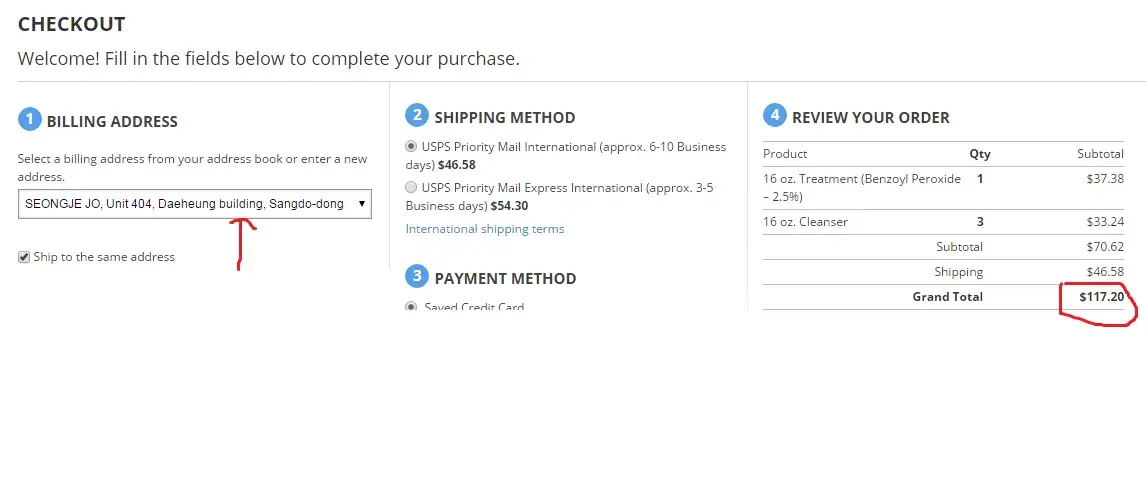This screenshot has width=1146, height=486.
Task: Uncheck Ship to the same address
Action: point(24,257)
